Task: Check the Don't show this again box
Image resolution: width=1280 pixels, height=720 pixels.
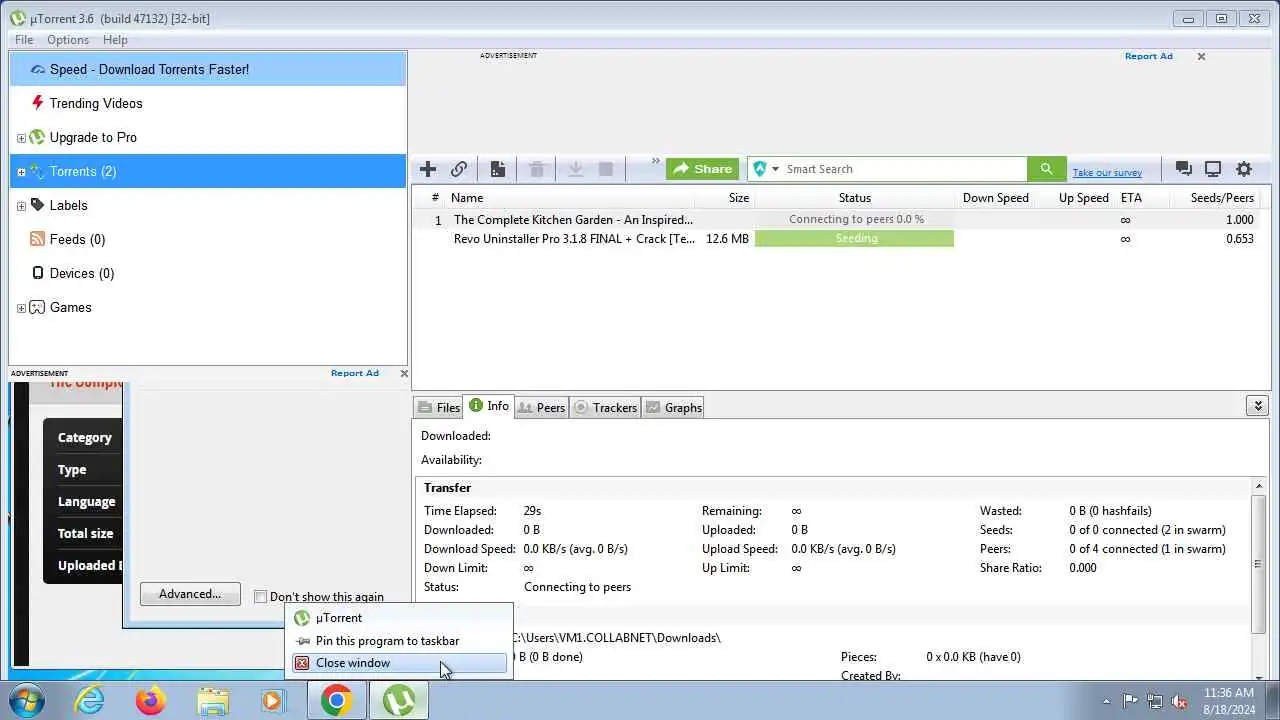Action: coord(260,597)
